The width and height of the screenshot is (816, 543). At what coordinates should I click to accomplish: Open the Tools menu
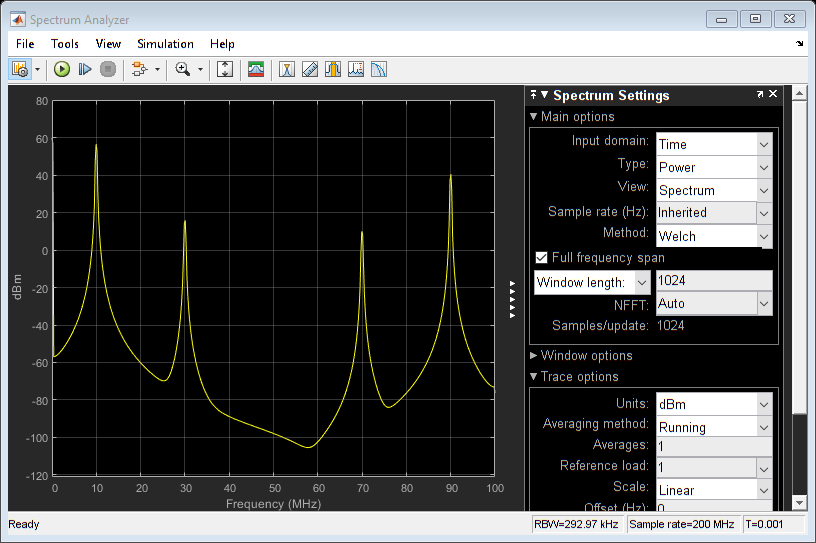tap(64, 44)
